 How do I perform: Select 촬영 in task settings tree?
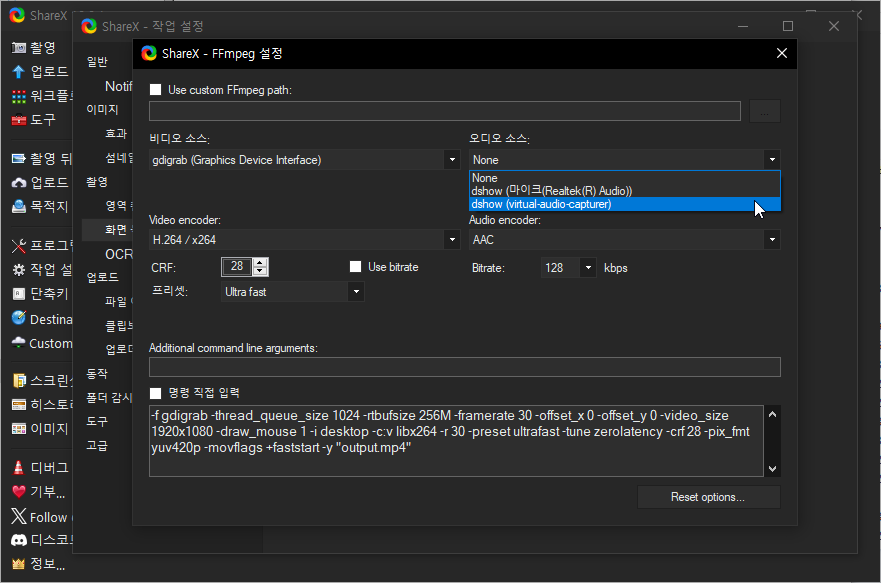pos(97,182)
